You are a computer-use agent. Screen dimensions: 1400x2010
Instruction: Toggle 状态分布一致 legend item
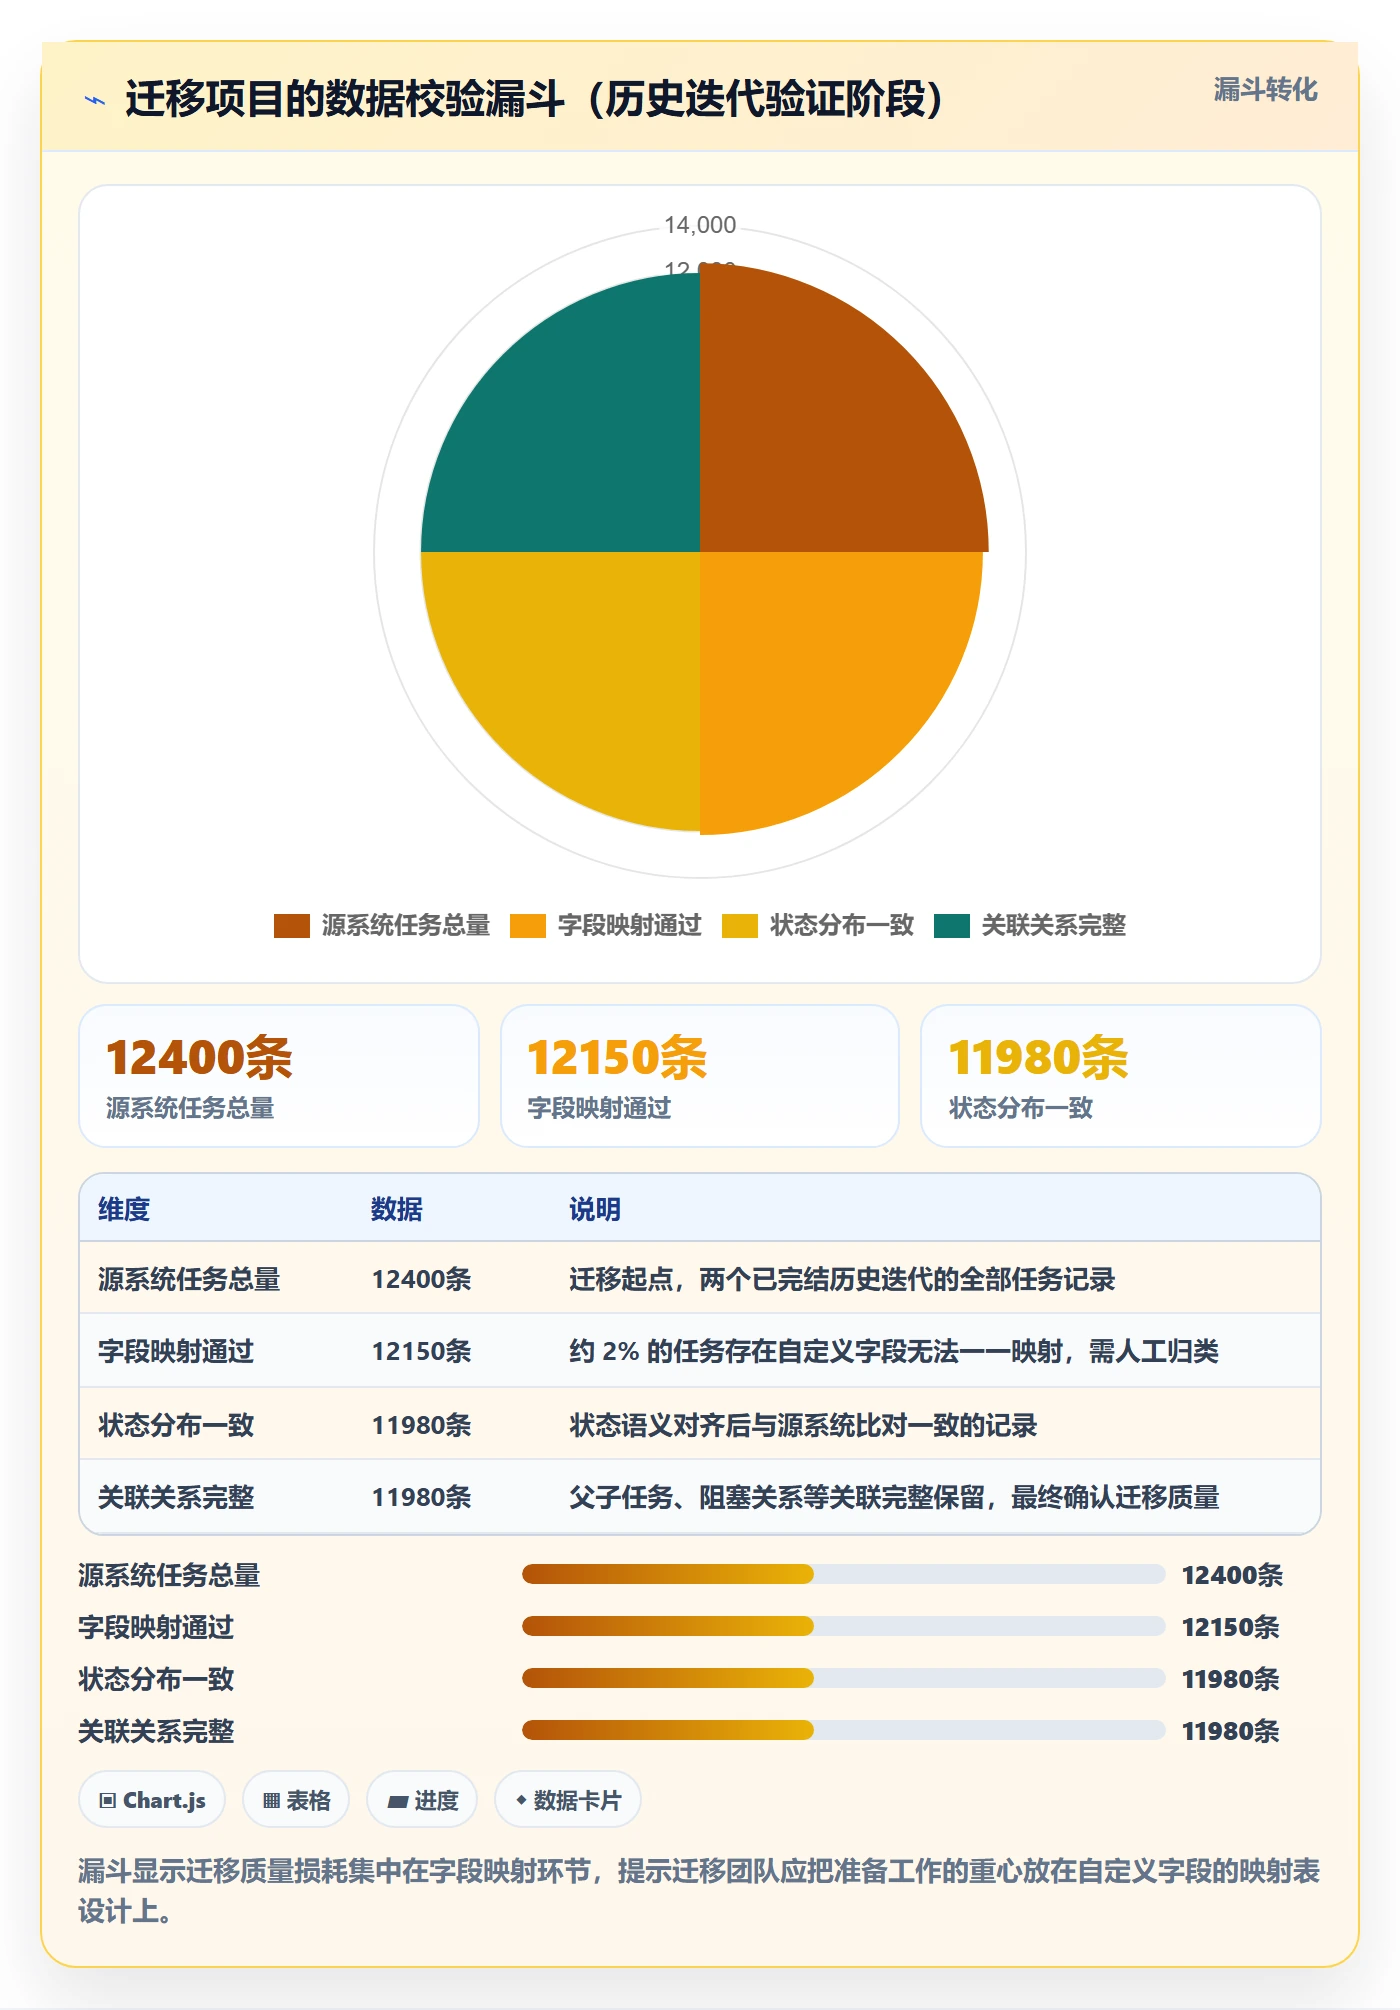tap(818, 926)
